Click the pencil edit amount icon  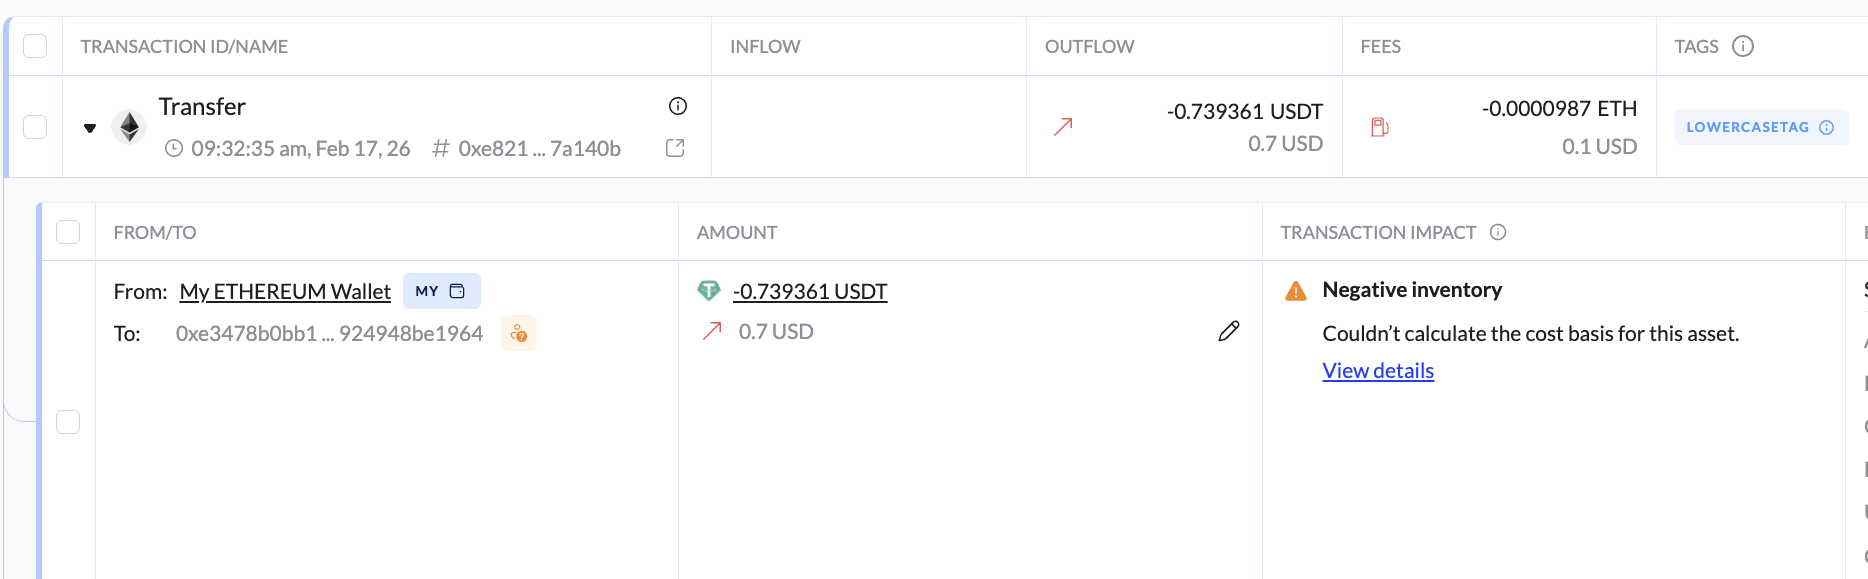(1229, 331)
